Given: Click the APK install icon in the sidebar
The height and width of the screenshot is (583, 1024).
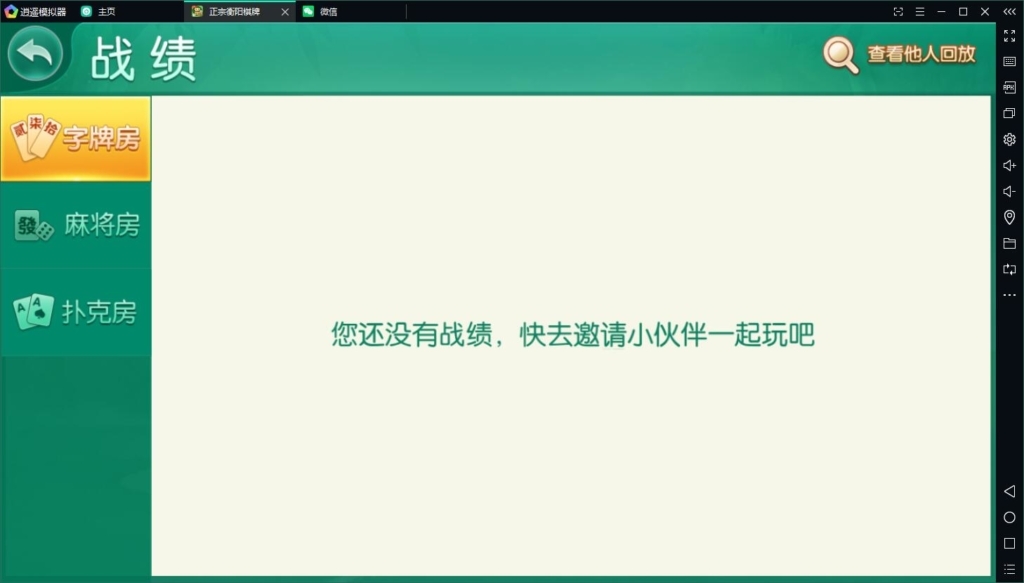Looking at the screenshot, I should point(1009,88).
